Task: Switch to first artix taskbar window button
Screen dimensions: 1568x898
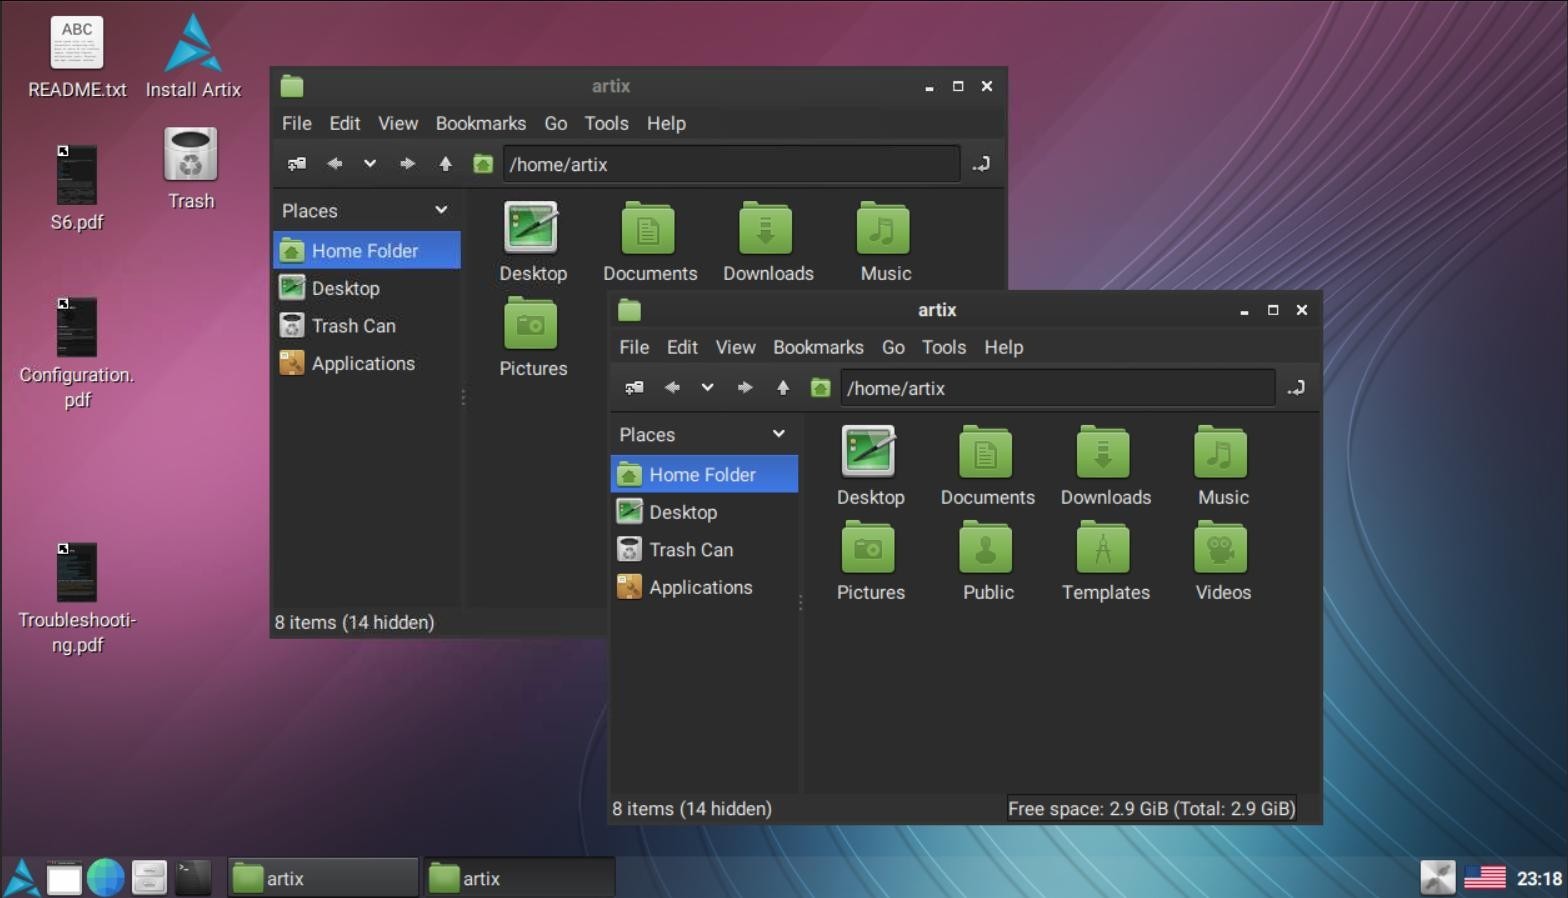Action: (322, 878)
